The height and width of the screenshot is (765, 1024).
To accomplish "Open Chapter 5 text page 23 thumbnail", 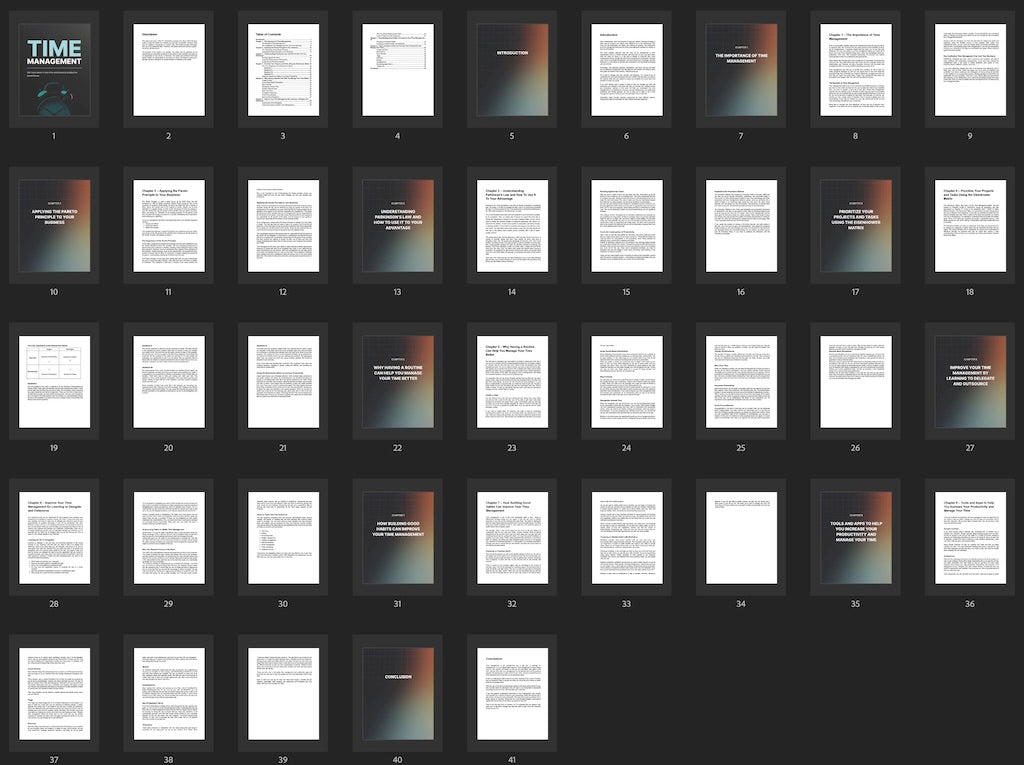I will (x=512, y=382).
